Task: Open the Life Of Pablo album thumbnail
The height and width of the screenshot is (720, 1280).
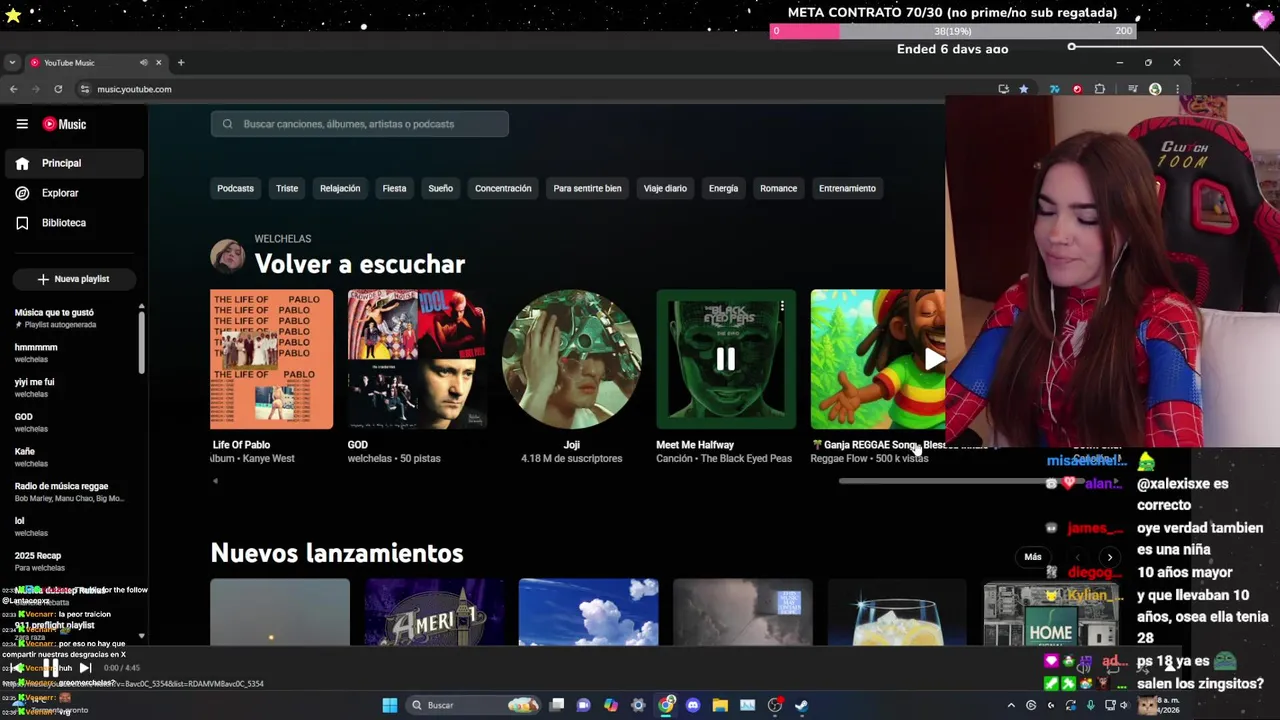Action: click(271, 359)
